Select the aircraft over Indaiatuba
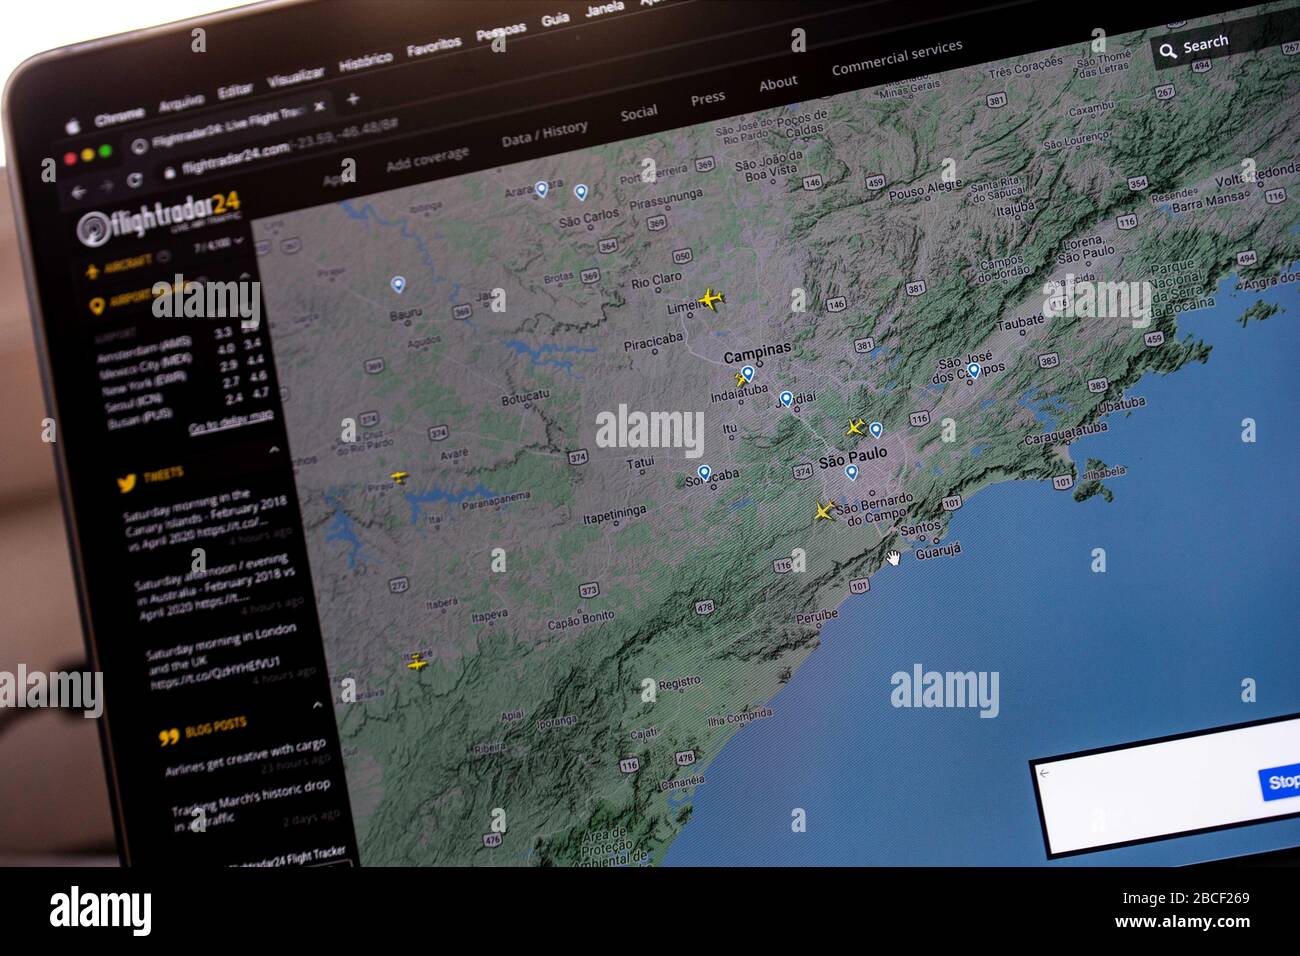Screen dimensions: 1300x956 point(741,379)
